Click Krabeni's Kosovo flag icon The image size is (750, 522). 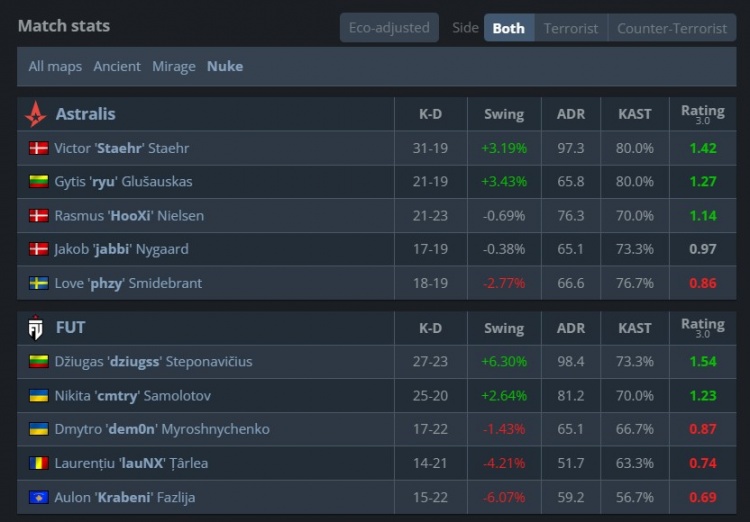(x=39, y=498)
